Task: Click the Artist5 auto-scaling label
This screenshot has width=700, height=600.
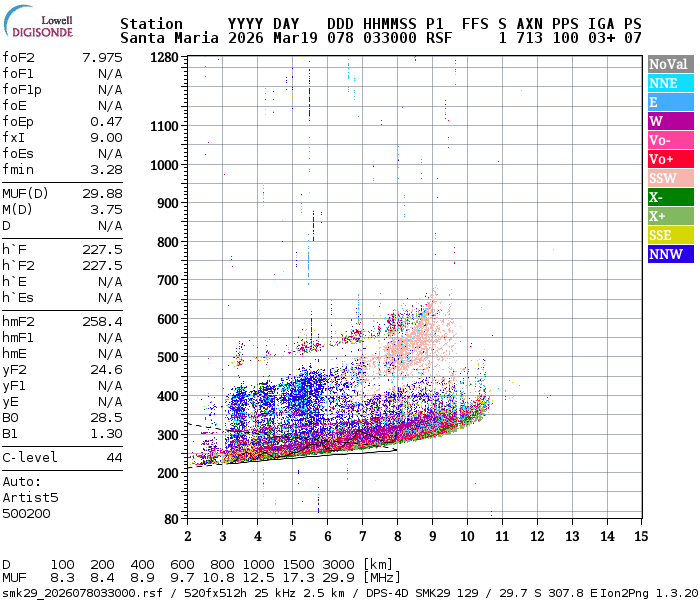Action: coord(30,497)
